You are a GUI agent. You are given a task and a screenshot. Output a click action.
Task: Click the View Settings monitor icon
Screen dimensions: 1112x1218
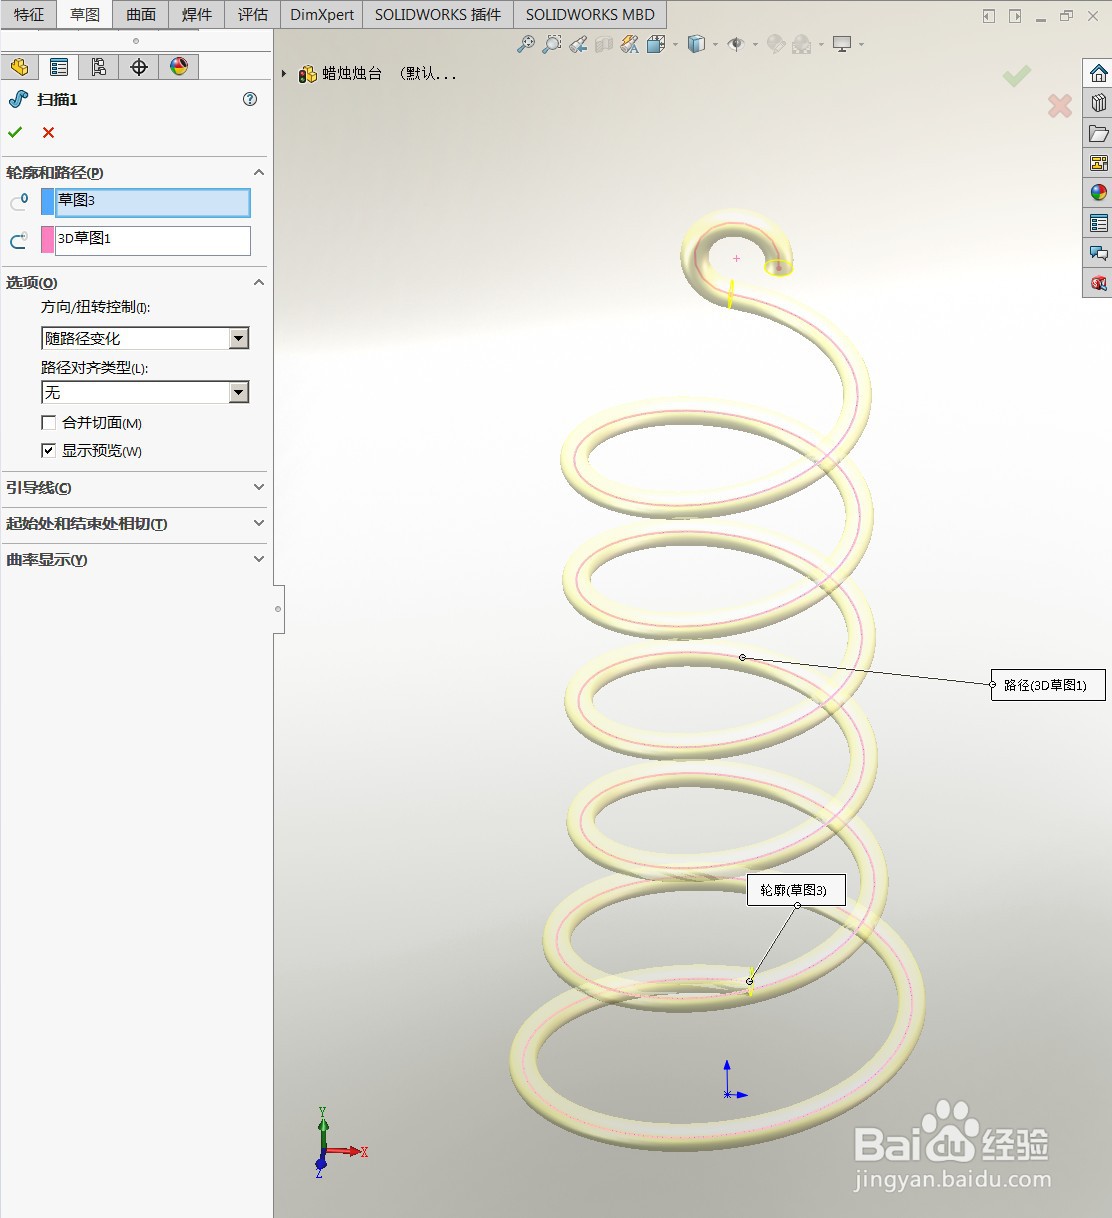(x=842, y=44)
